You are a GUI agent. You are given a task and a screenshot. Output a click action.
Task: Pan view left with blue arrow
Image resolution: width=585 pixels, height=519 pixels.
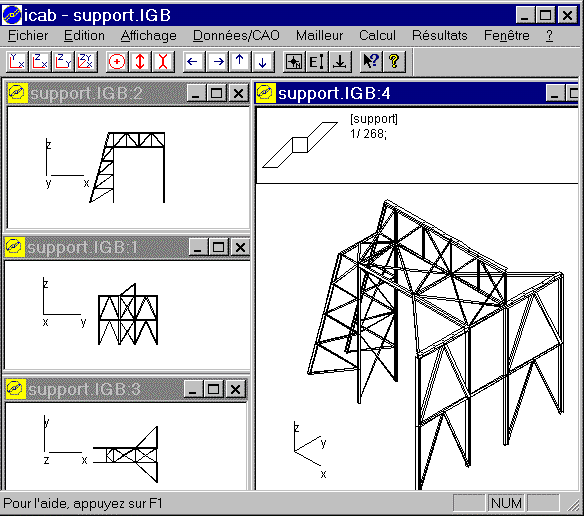click(x=193, y=61)
